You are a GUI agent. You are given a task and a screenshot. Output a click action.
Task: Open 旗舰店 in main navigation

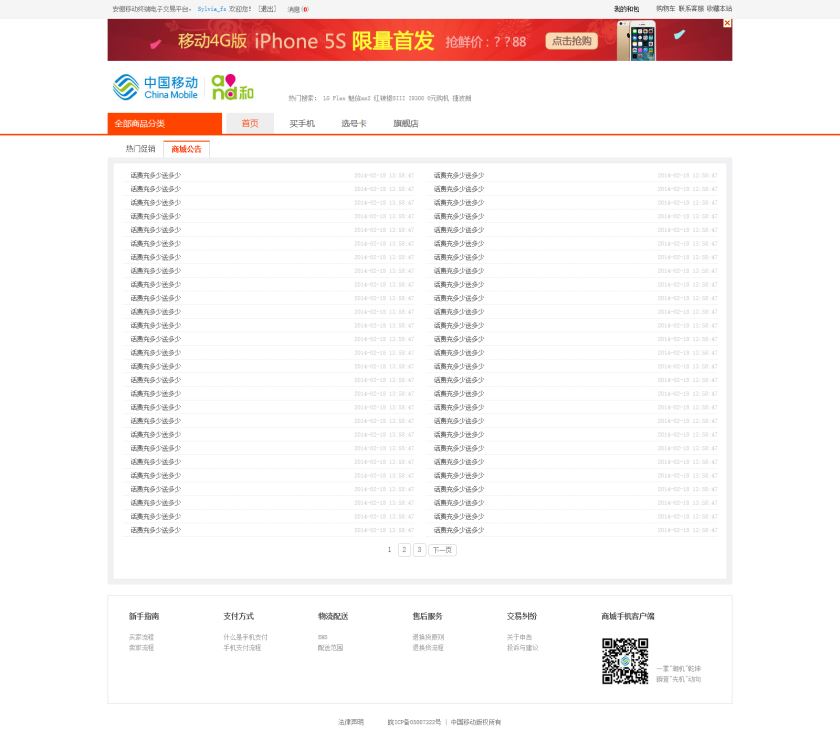[406, 123]
